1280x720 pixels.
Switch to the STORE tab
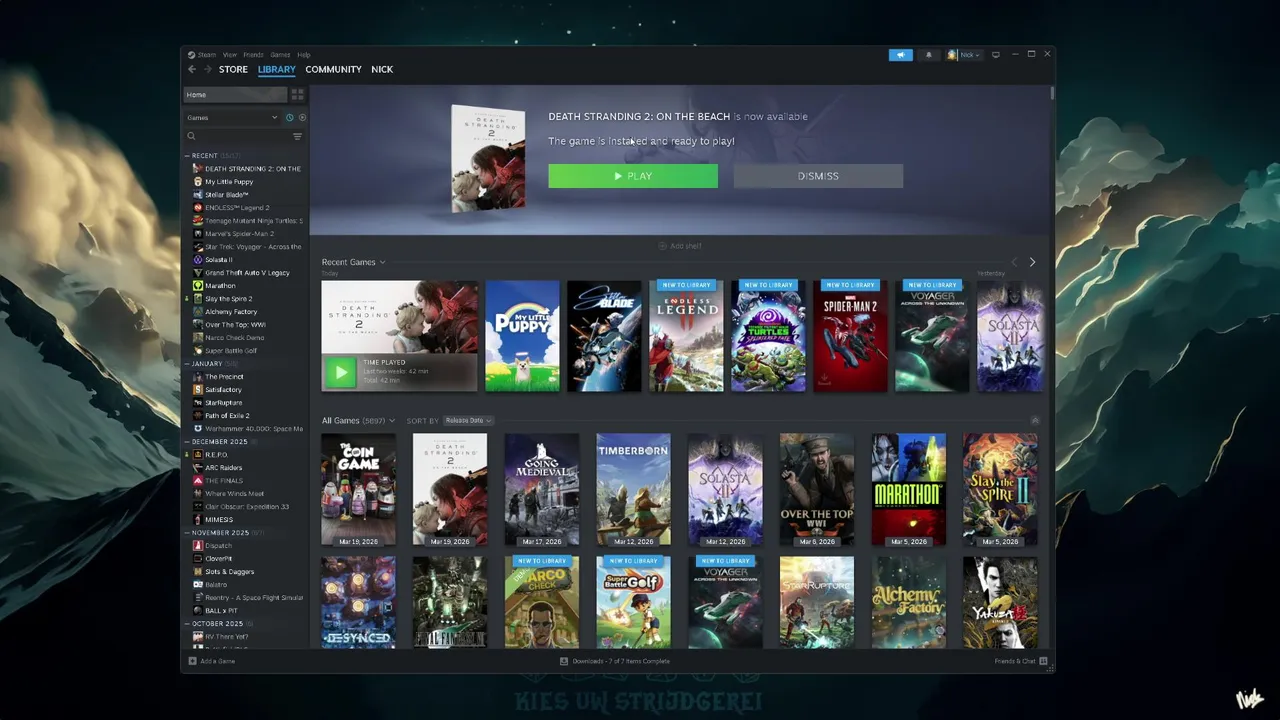[x=233, y=69]
